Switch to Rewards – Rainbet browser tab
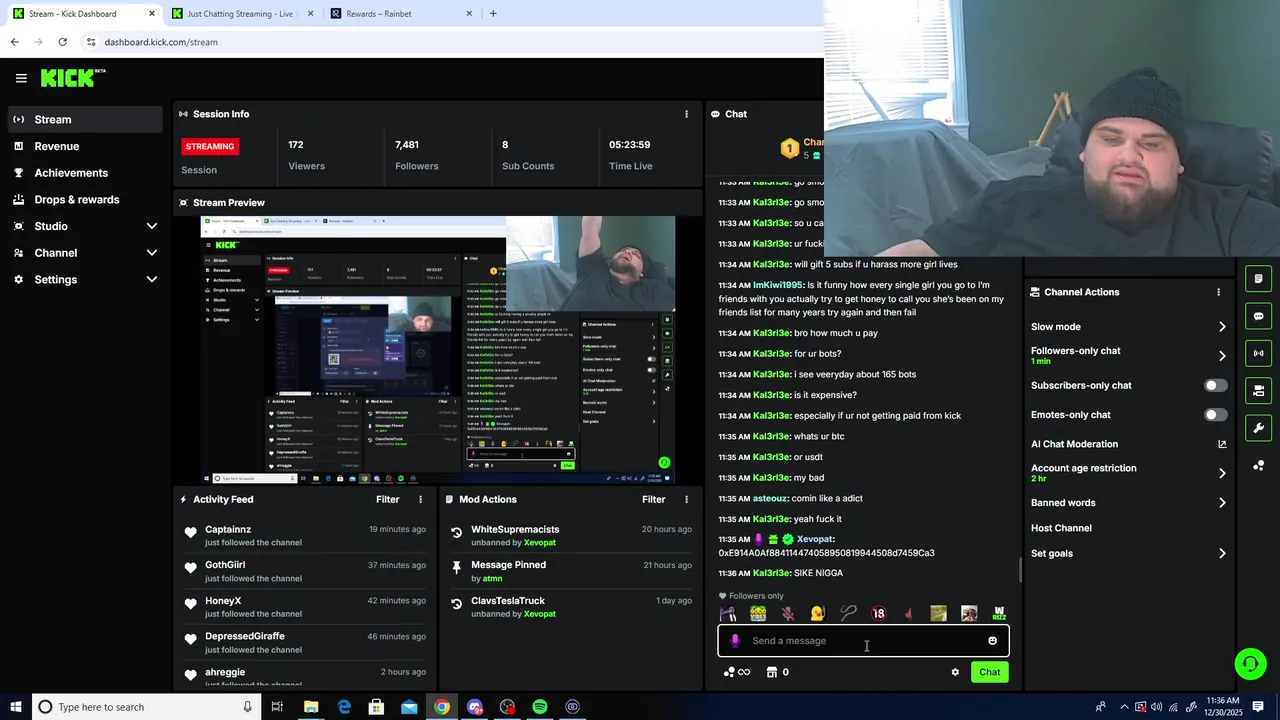The image size is (1280, 720). [x=401, y=14]
